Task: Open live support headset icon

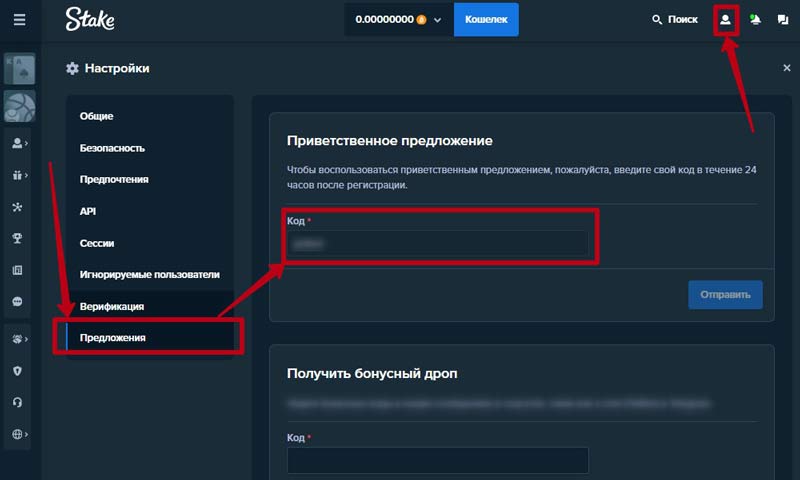Action: tap(17, 402)
